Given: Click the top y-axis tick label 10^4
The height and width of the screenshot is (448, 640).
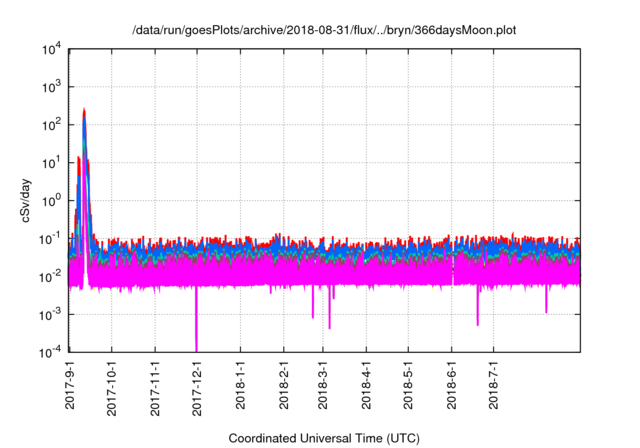Looking at the screenshot, I should tap(50, 49).
